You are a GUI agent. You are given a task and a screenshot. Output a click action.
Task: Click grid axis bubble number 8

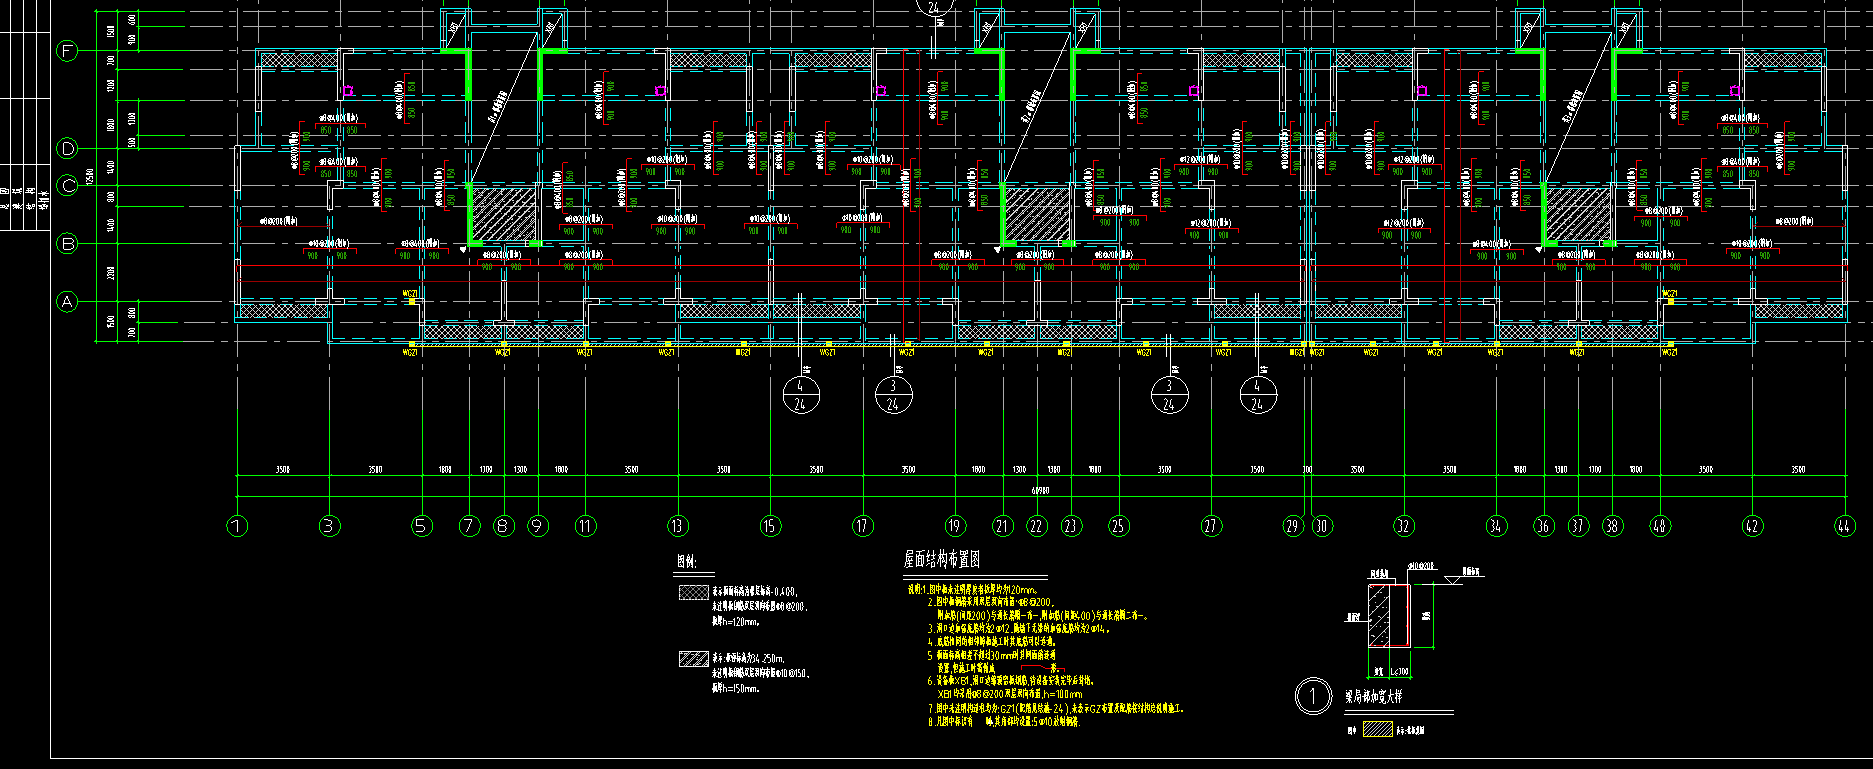tap(504, 526)
